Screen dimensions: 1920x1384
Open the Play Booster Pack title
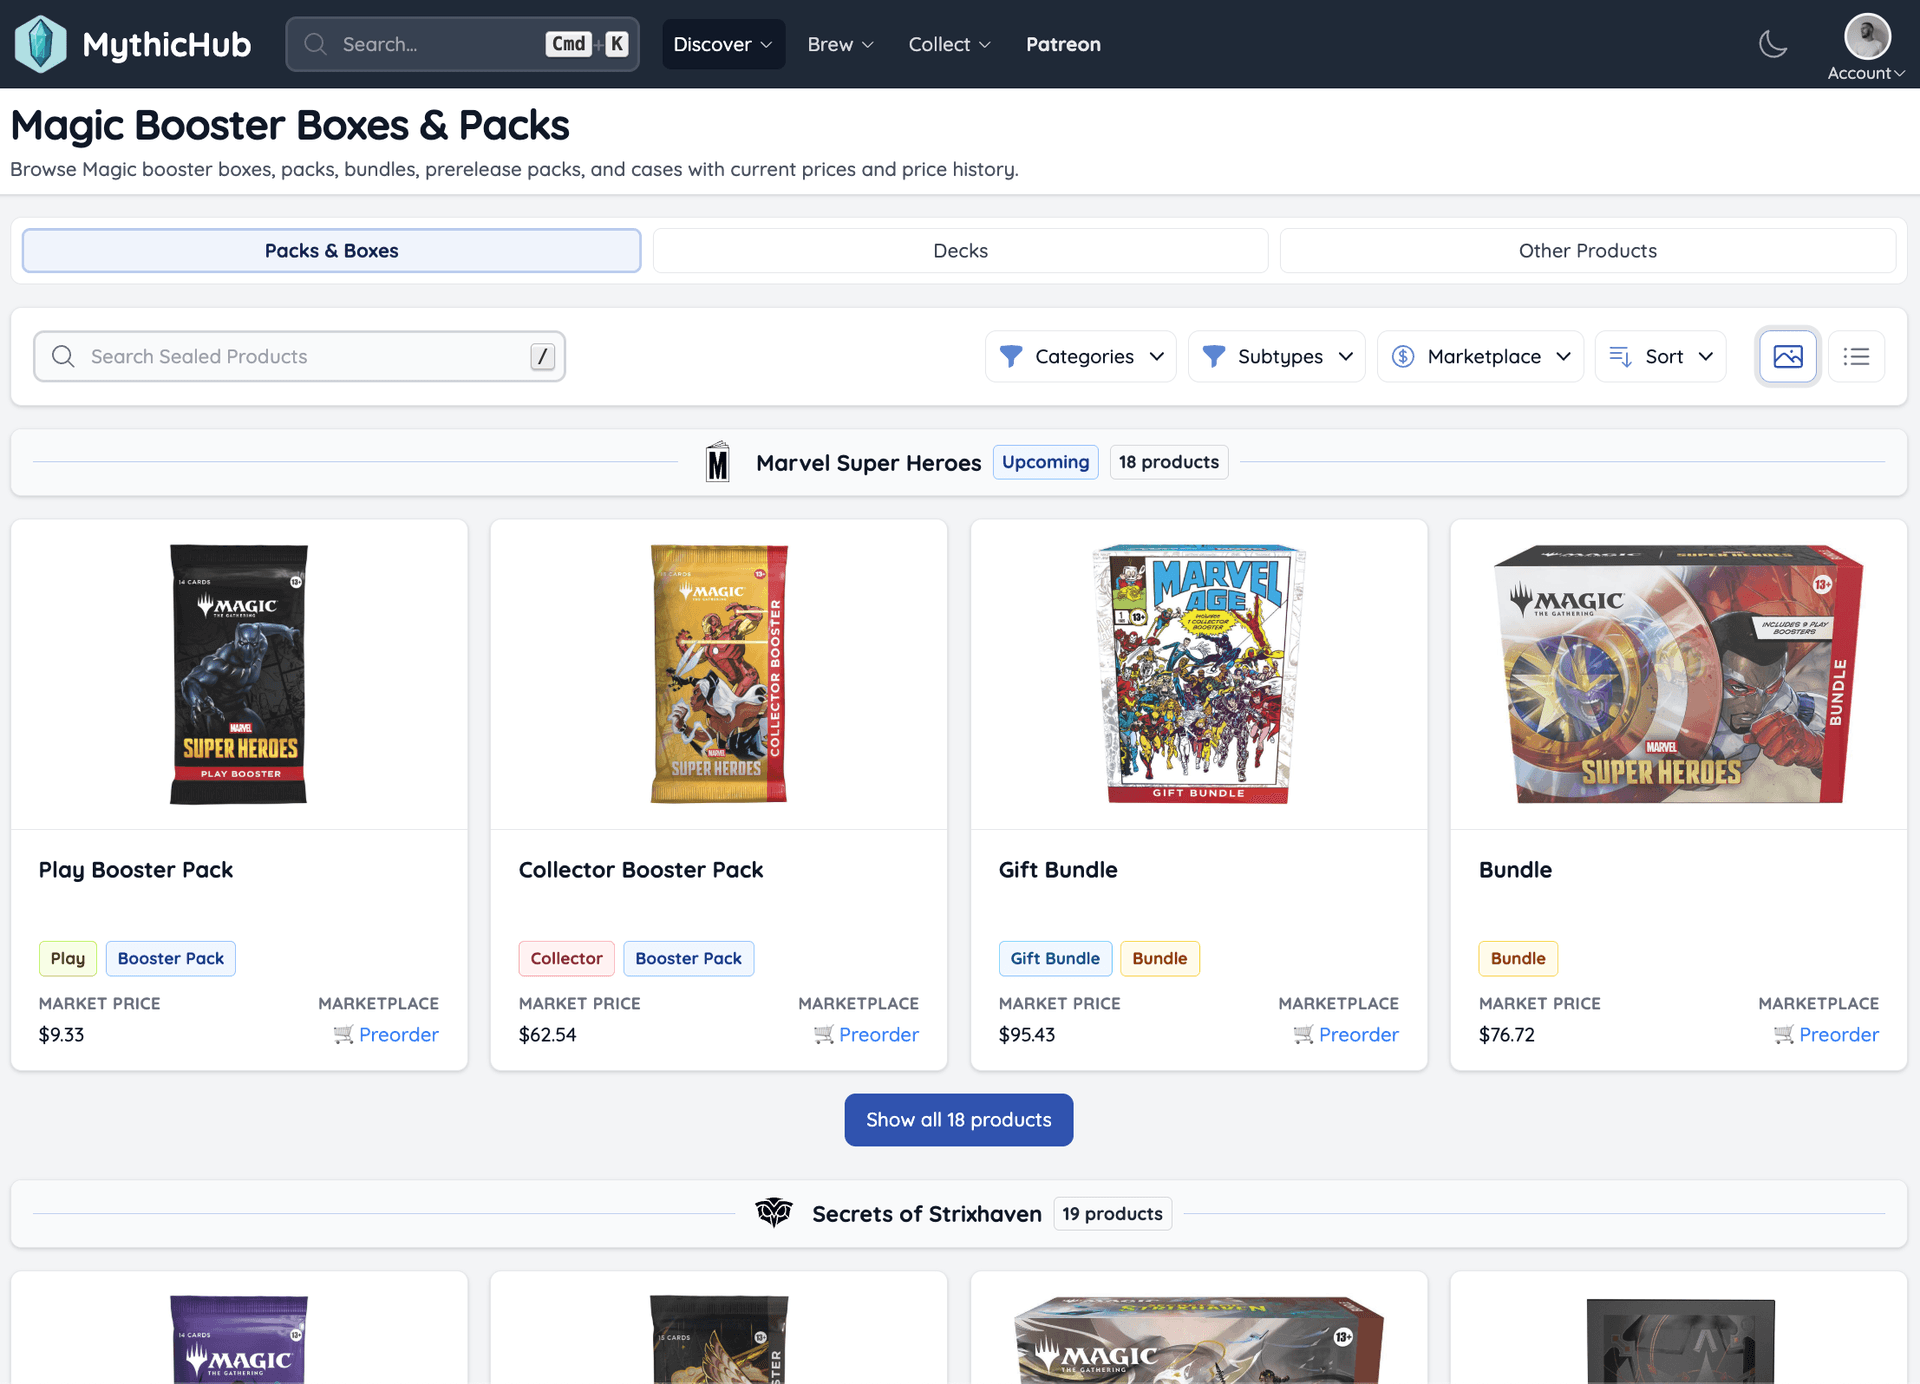(x=136, y=870)
